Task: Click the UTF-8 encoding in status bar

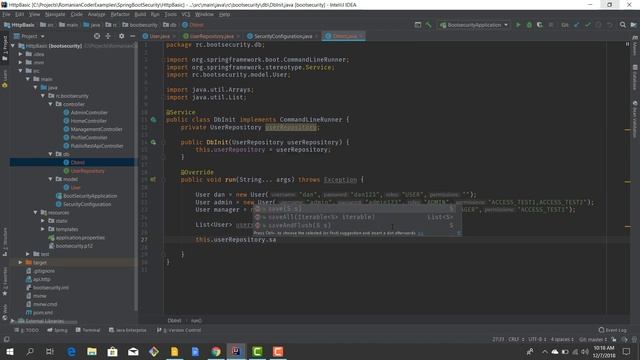Action: pyautogui.click(x=536, y=339)
